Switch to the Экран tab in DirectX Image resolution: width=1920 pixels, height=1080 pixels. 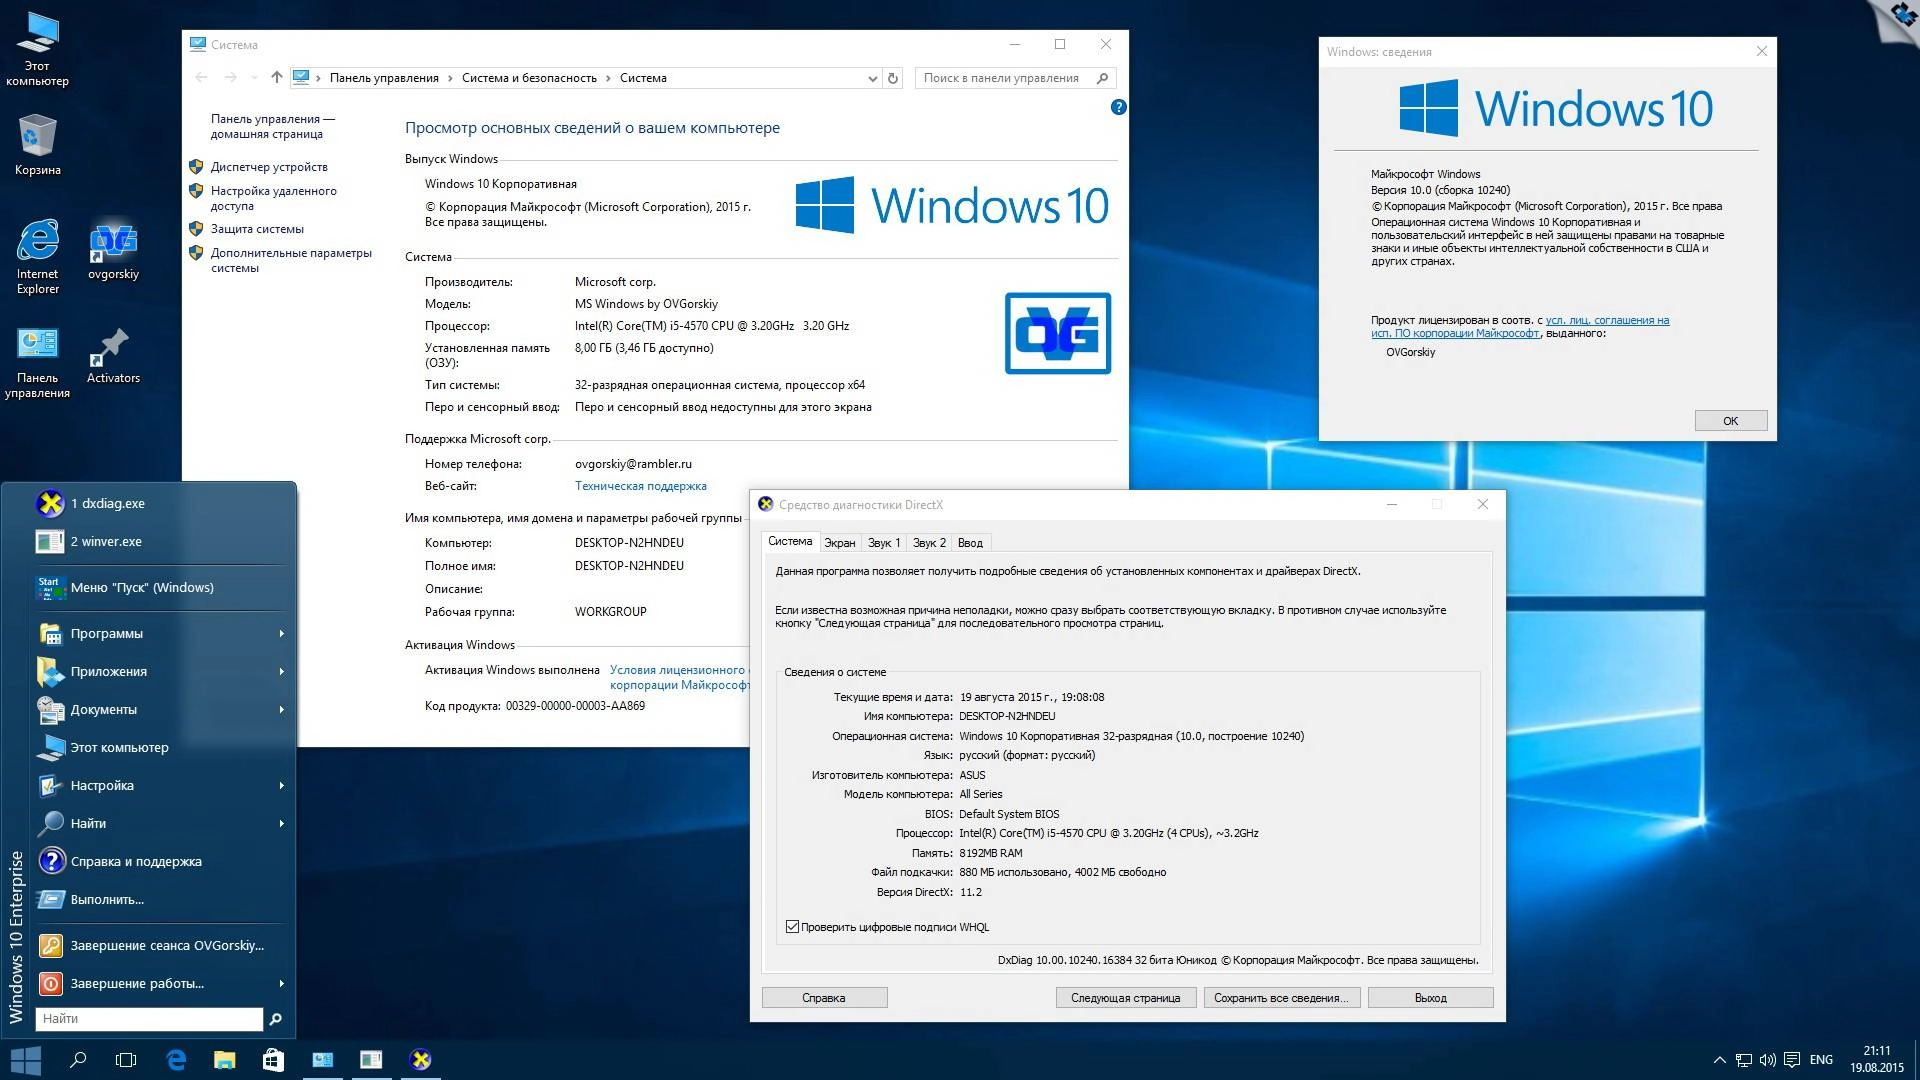point(839,542)
